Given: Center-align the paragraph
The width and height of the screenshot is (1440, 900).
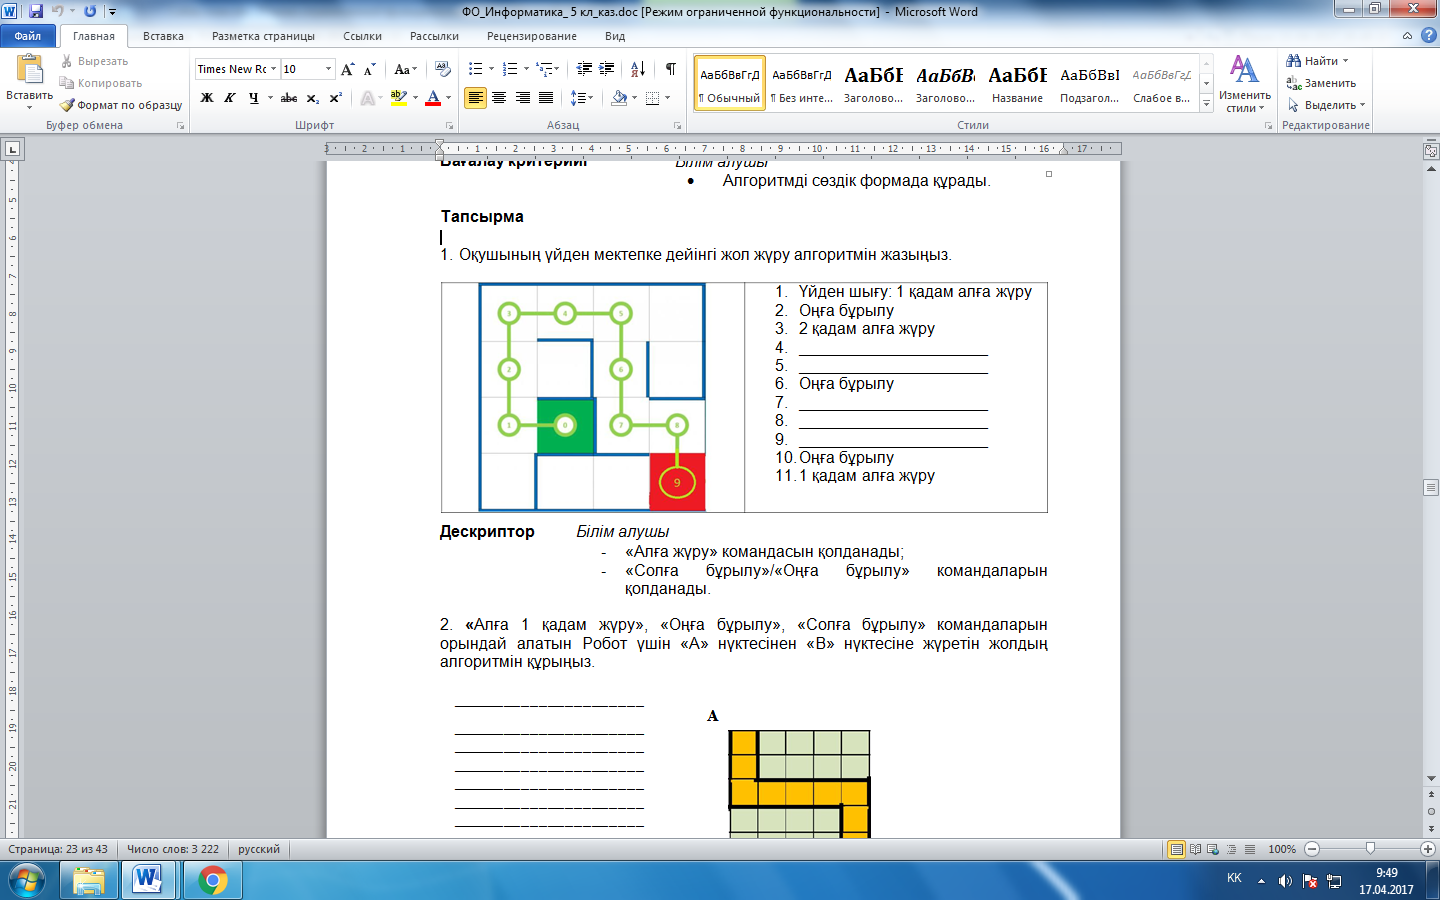Looking at the screenshot, I should [499, 98].
